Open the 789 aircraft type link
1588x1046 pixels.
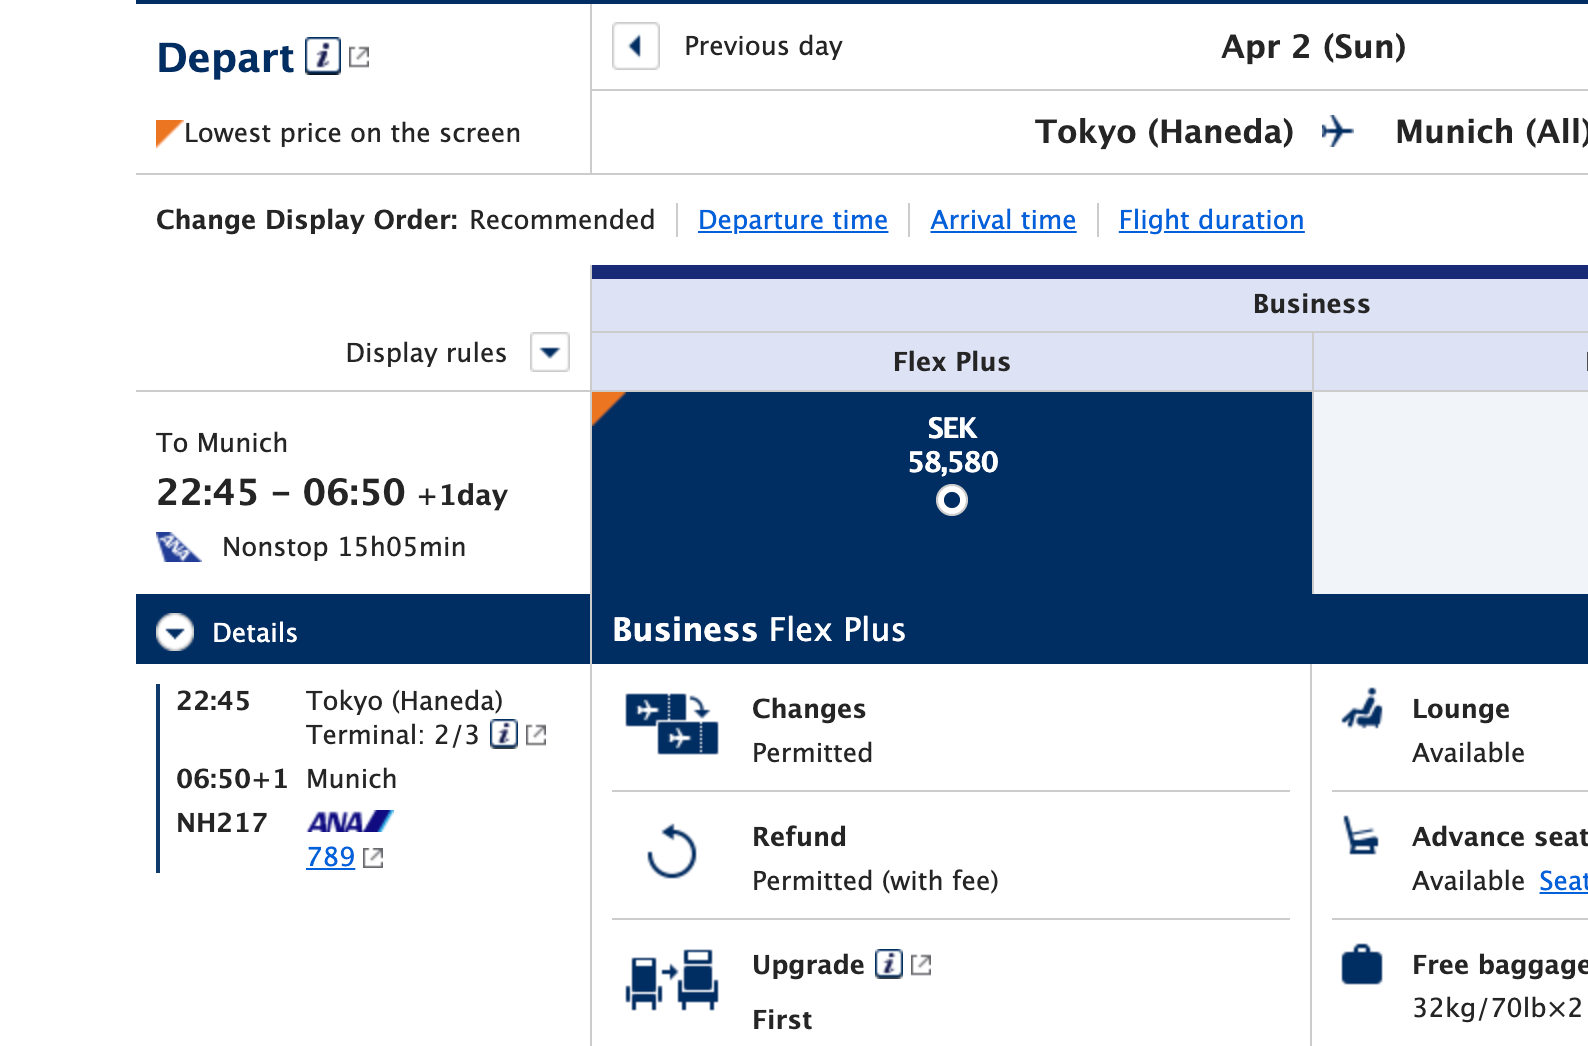pos(331,857)
